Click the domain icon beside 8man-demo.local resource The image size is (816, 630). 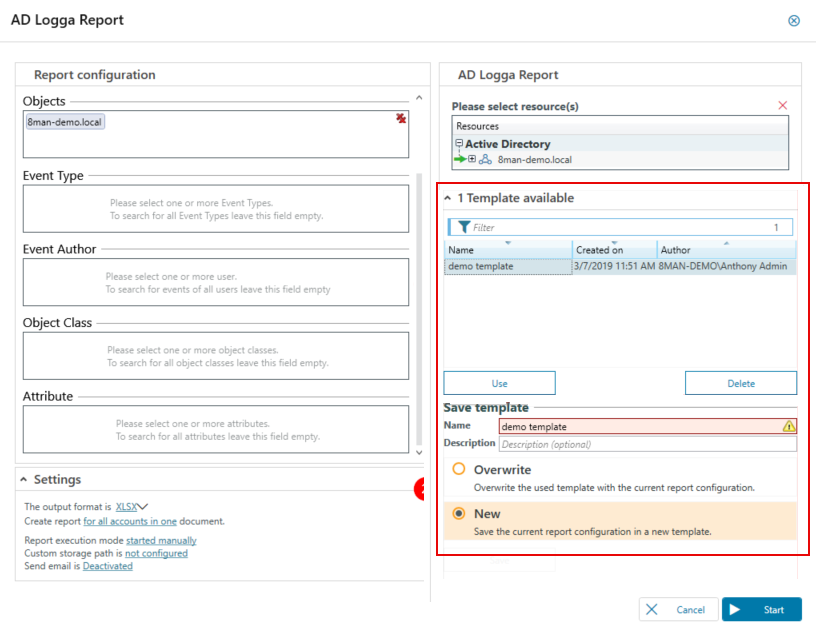click(485, 160)
